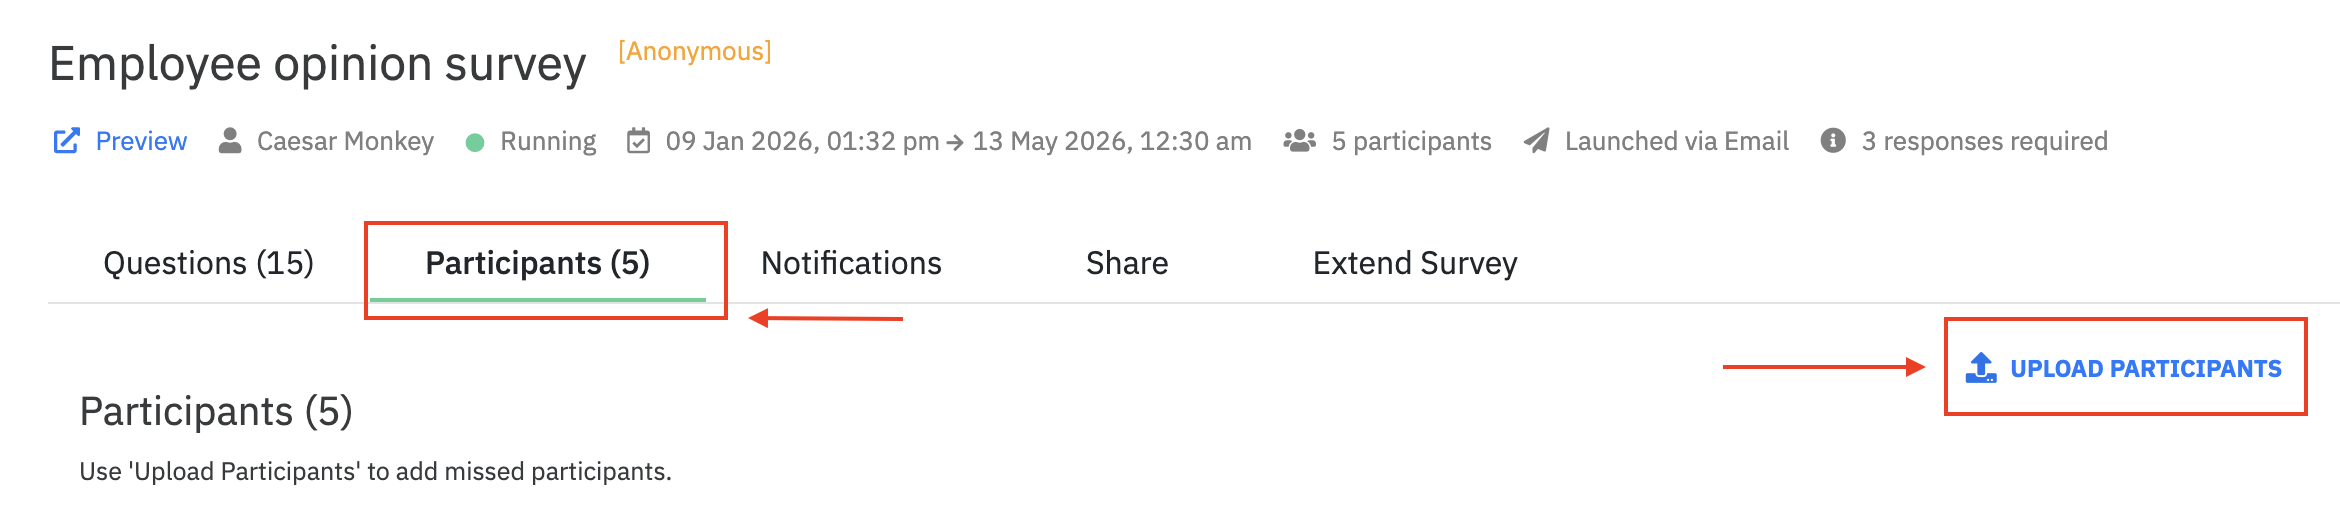Select the Participants (5) tab

coord(537,263)
